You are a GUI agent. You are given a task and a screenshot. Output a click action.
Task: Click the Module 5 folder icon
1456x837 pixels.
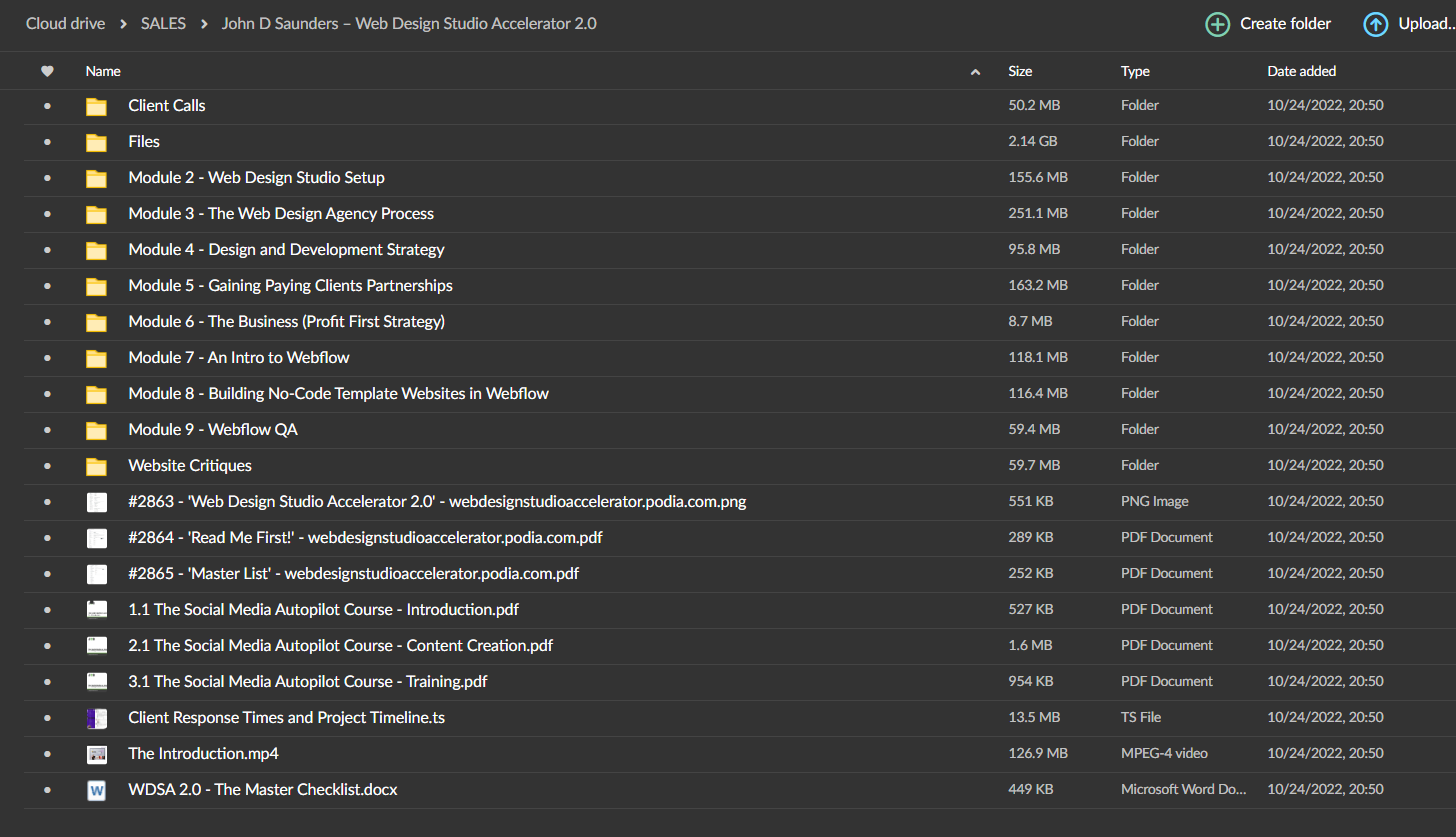[96, 286]
